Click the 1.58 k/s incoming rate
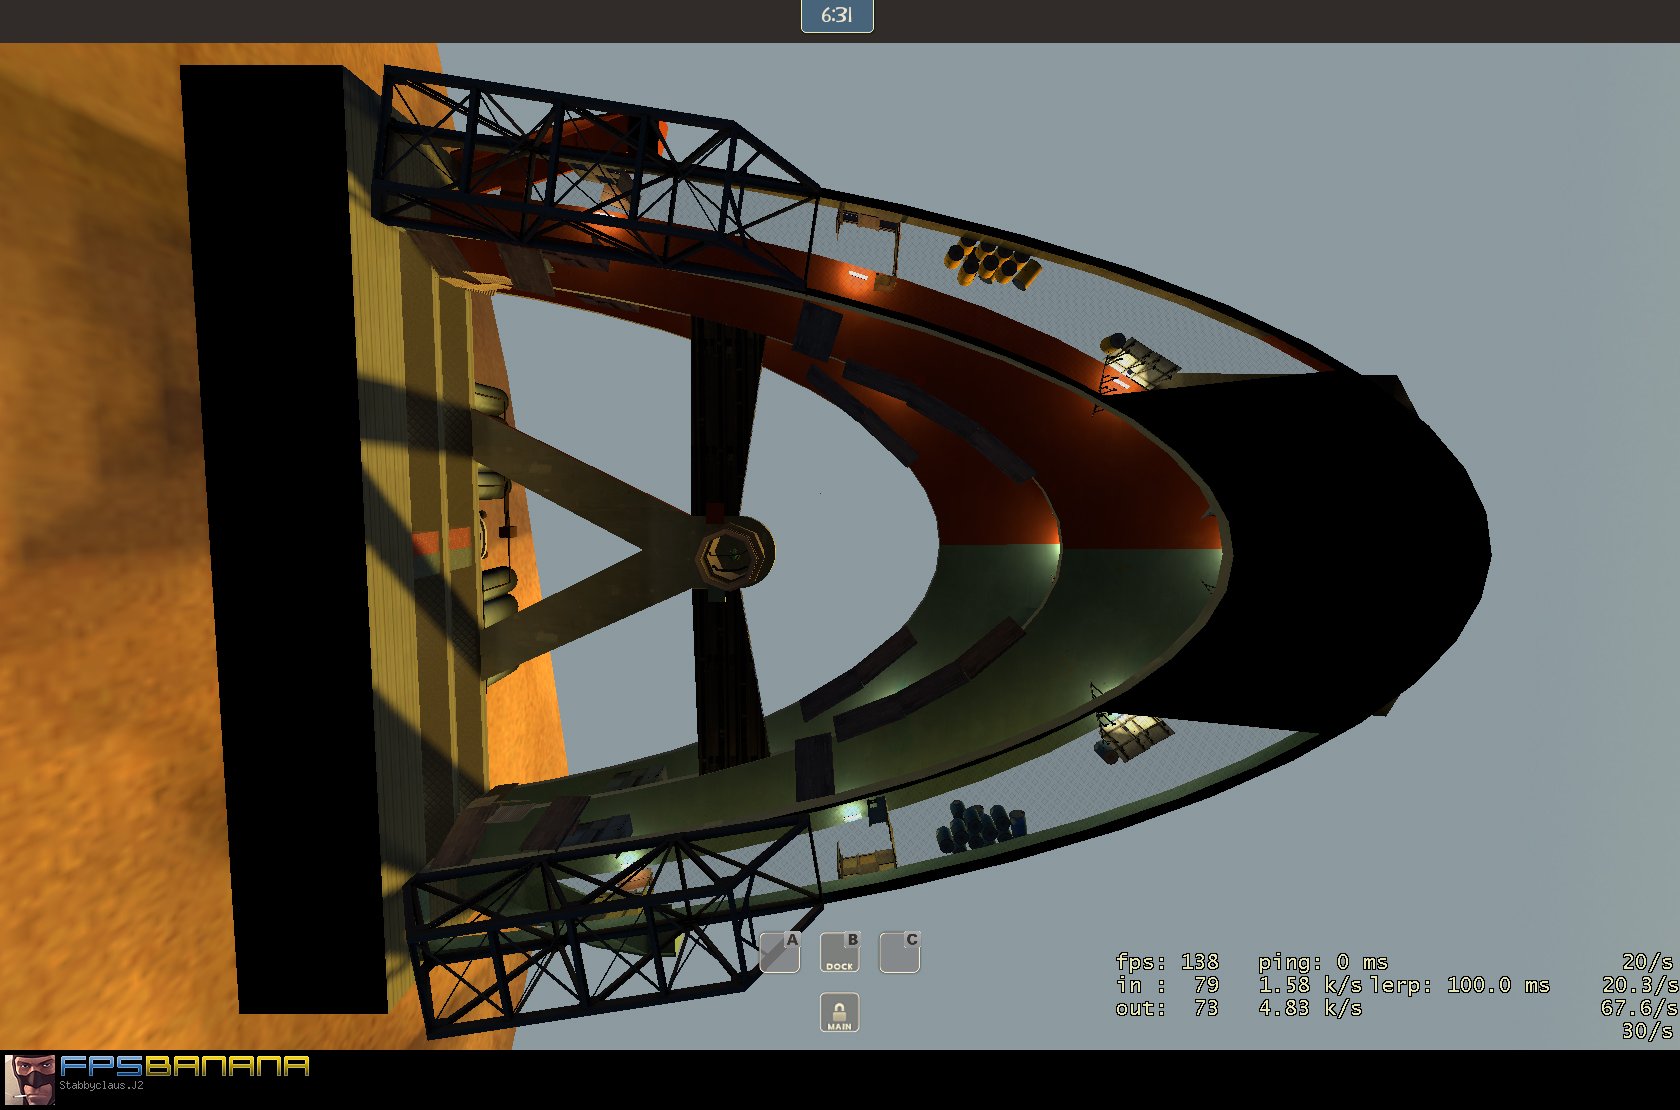Viewport: 1680px width, 1110px height. [1310, 985]
